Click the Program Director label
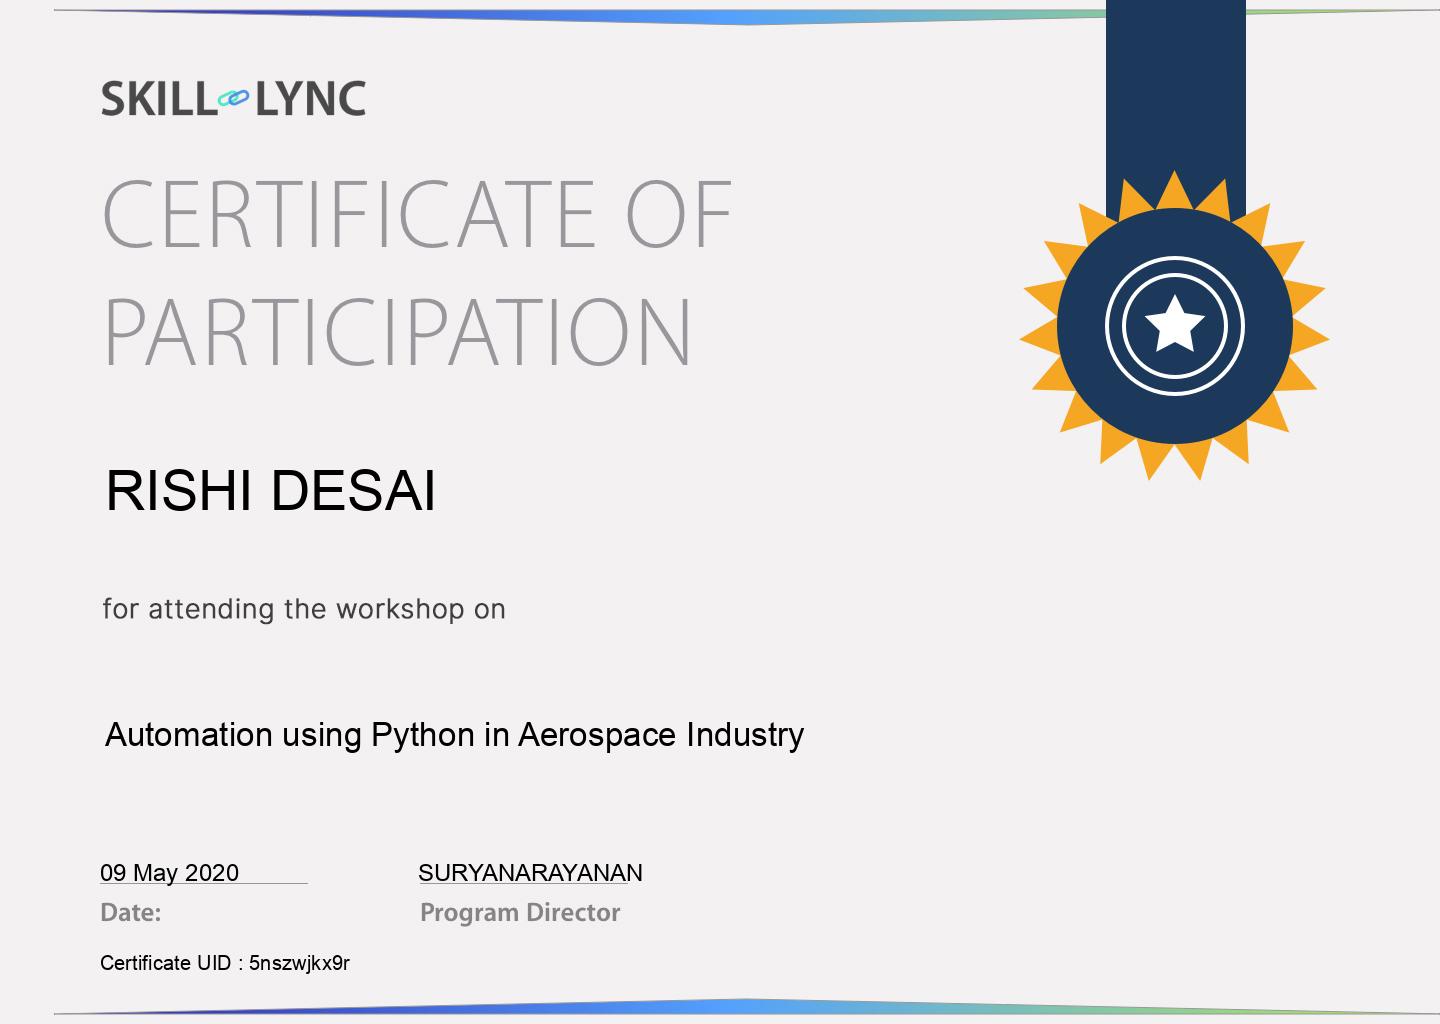 click(x=520, y=912)
